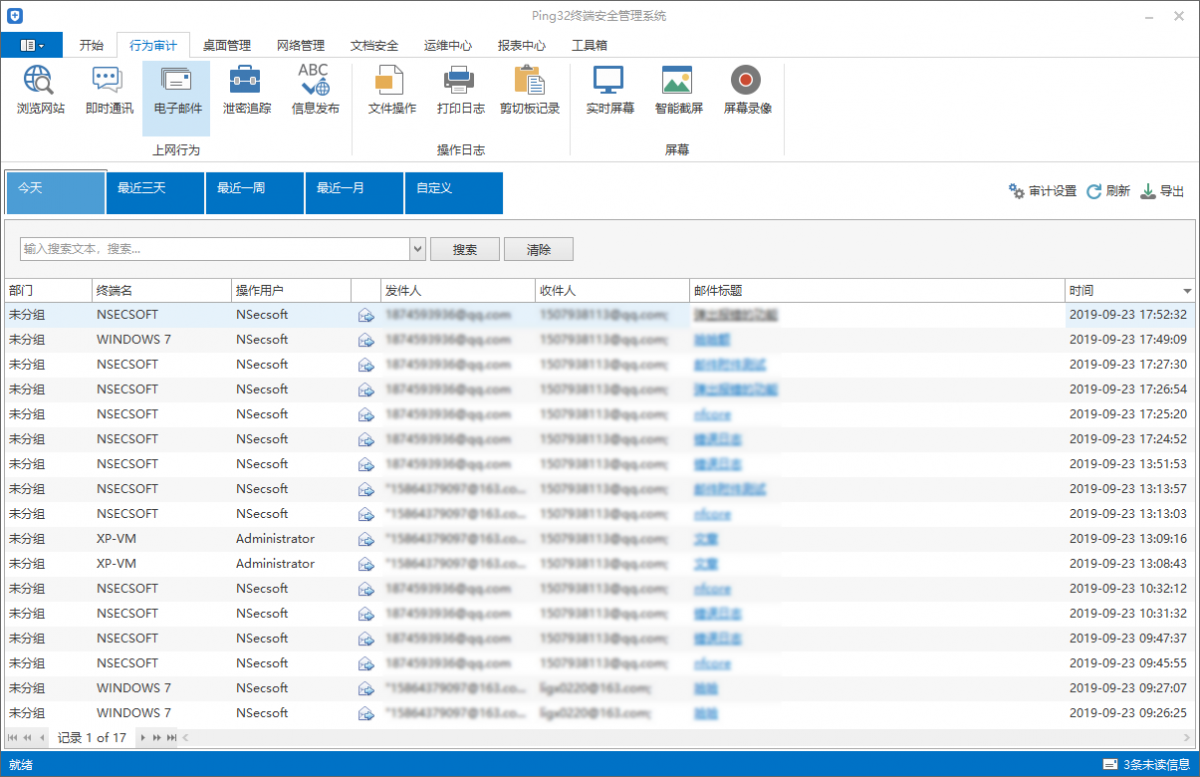The height and width of the screenshot is (777, 1200).
Task: Open mail title link in the 10:32:12 row
Action: tap(713, 589)
